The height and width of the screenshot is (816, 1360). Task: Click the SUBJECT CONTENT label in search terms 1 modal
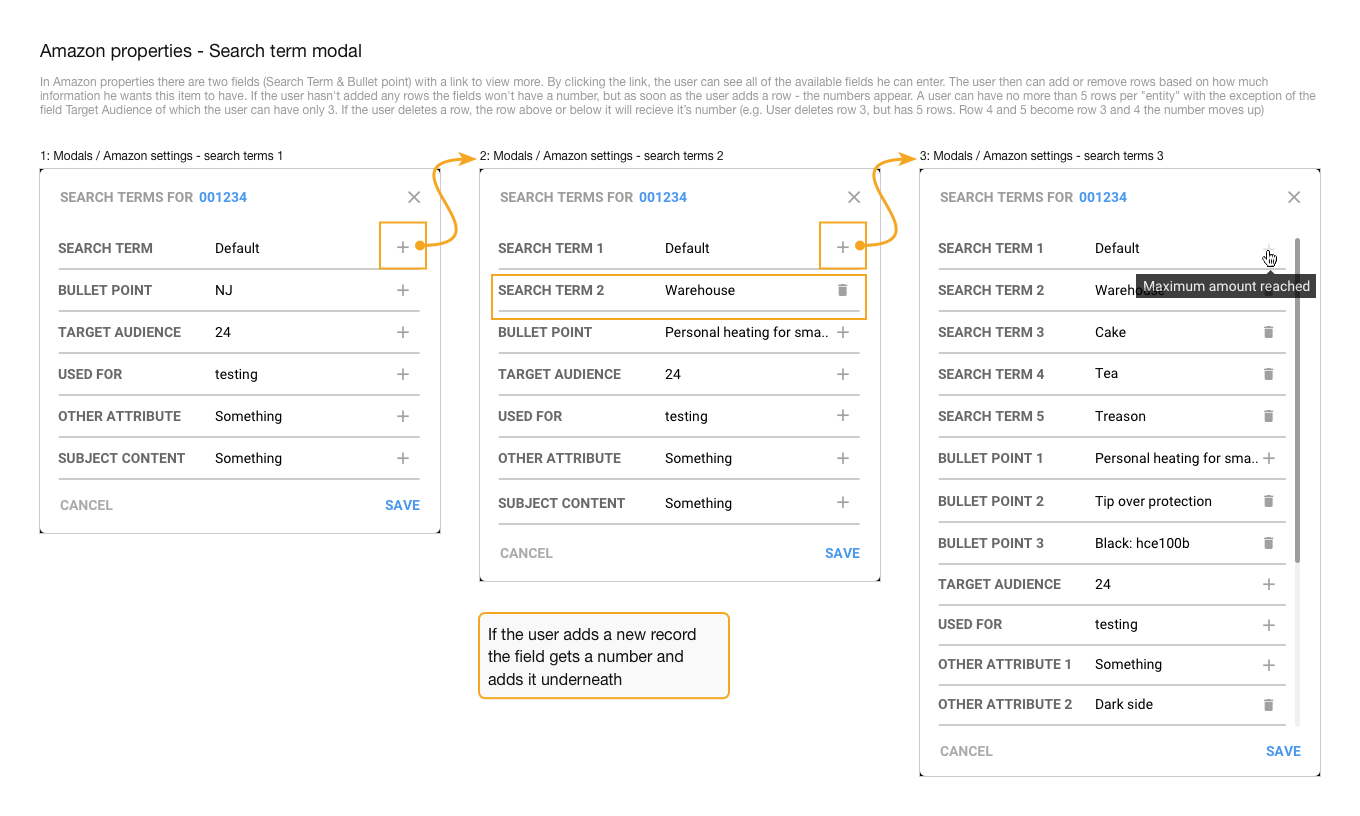coord(122,458)
